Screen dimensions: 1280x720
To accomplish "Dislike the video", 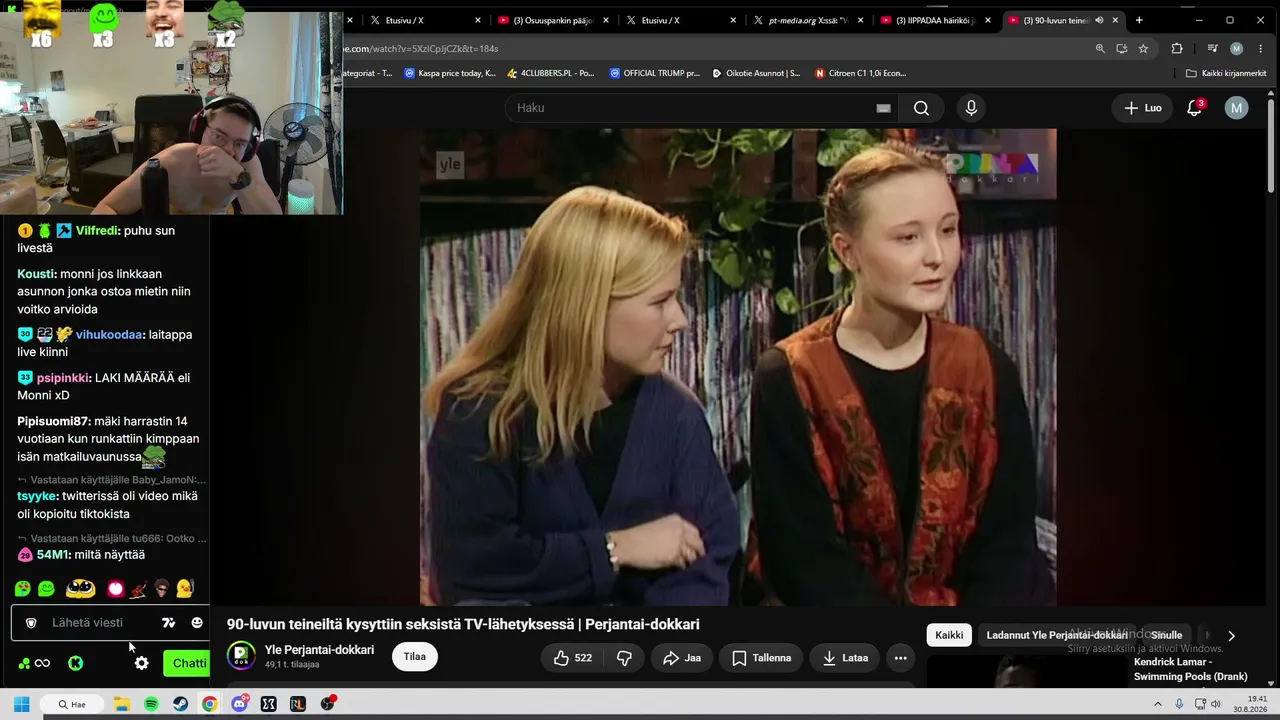I will click(624, 658).
